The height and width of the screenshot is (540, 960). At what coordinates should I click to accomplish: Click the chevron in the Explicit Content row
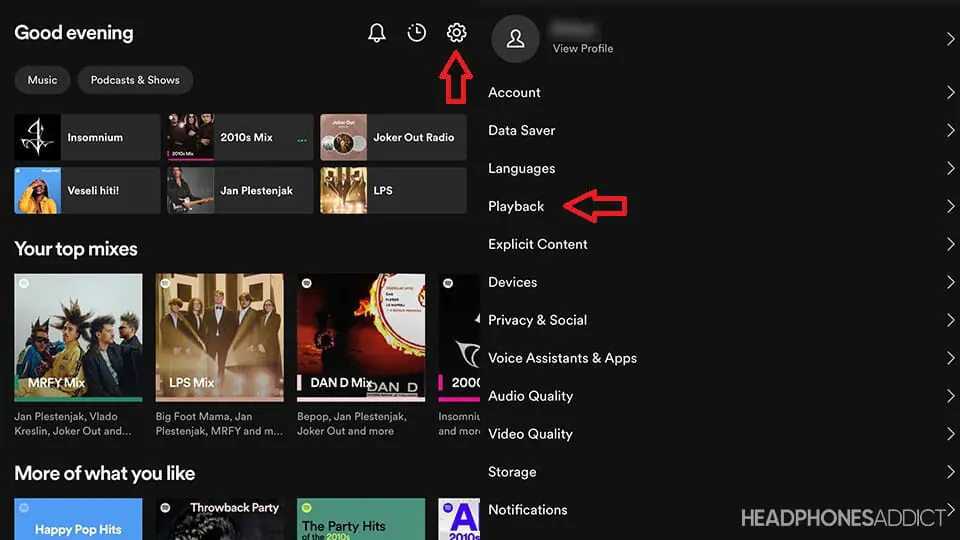point(950,244)
